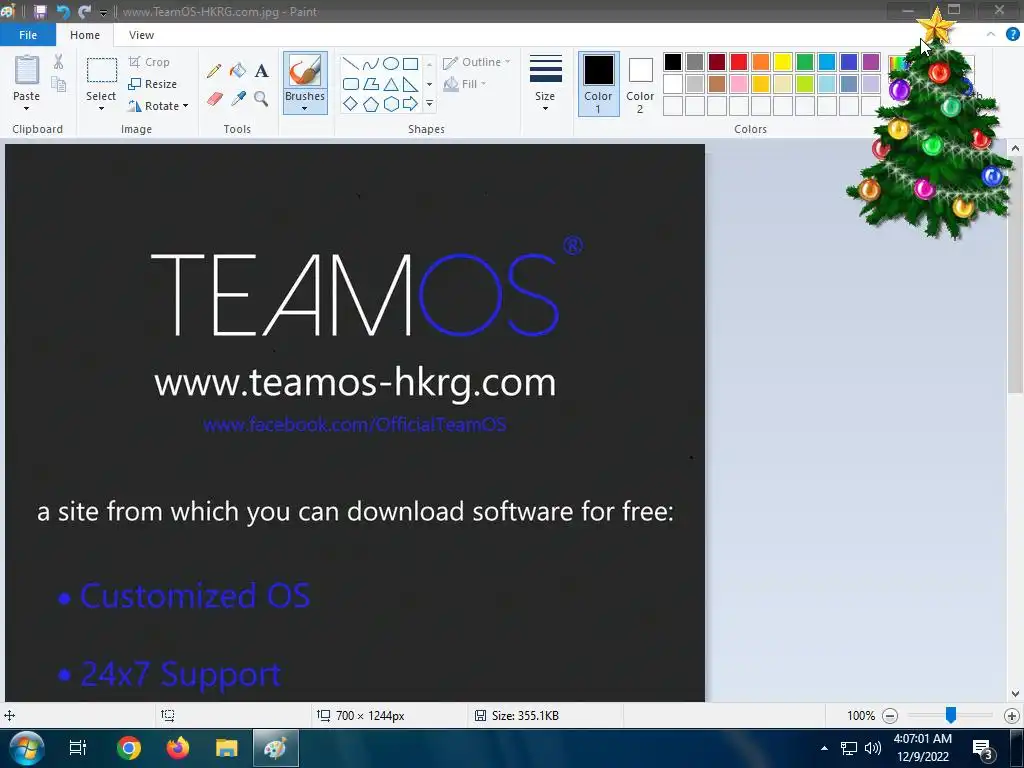Select Color 2 background box
1024x768 pixels.
(640, 84)
